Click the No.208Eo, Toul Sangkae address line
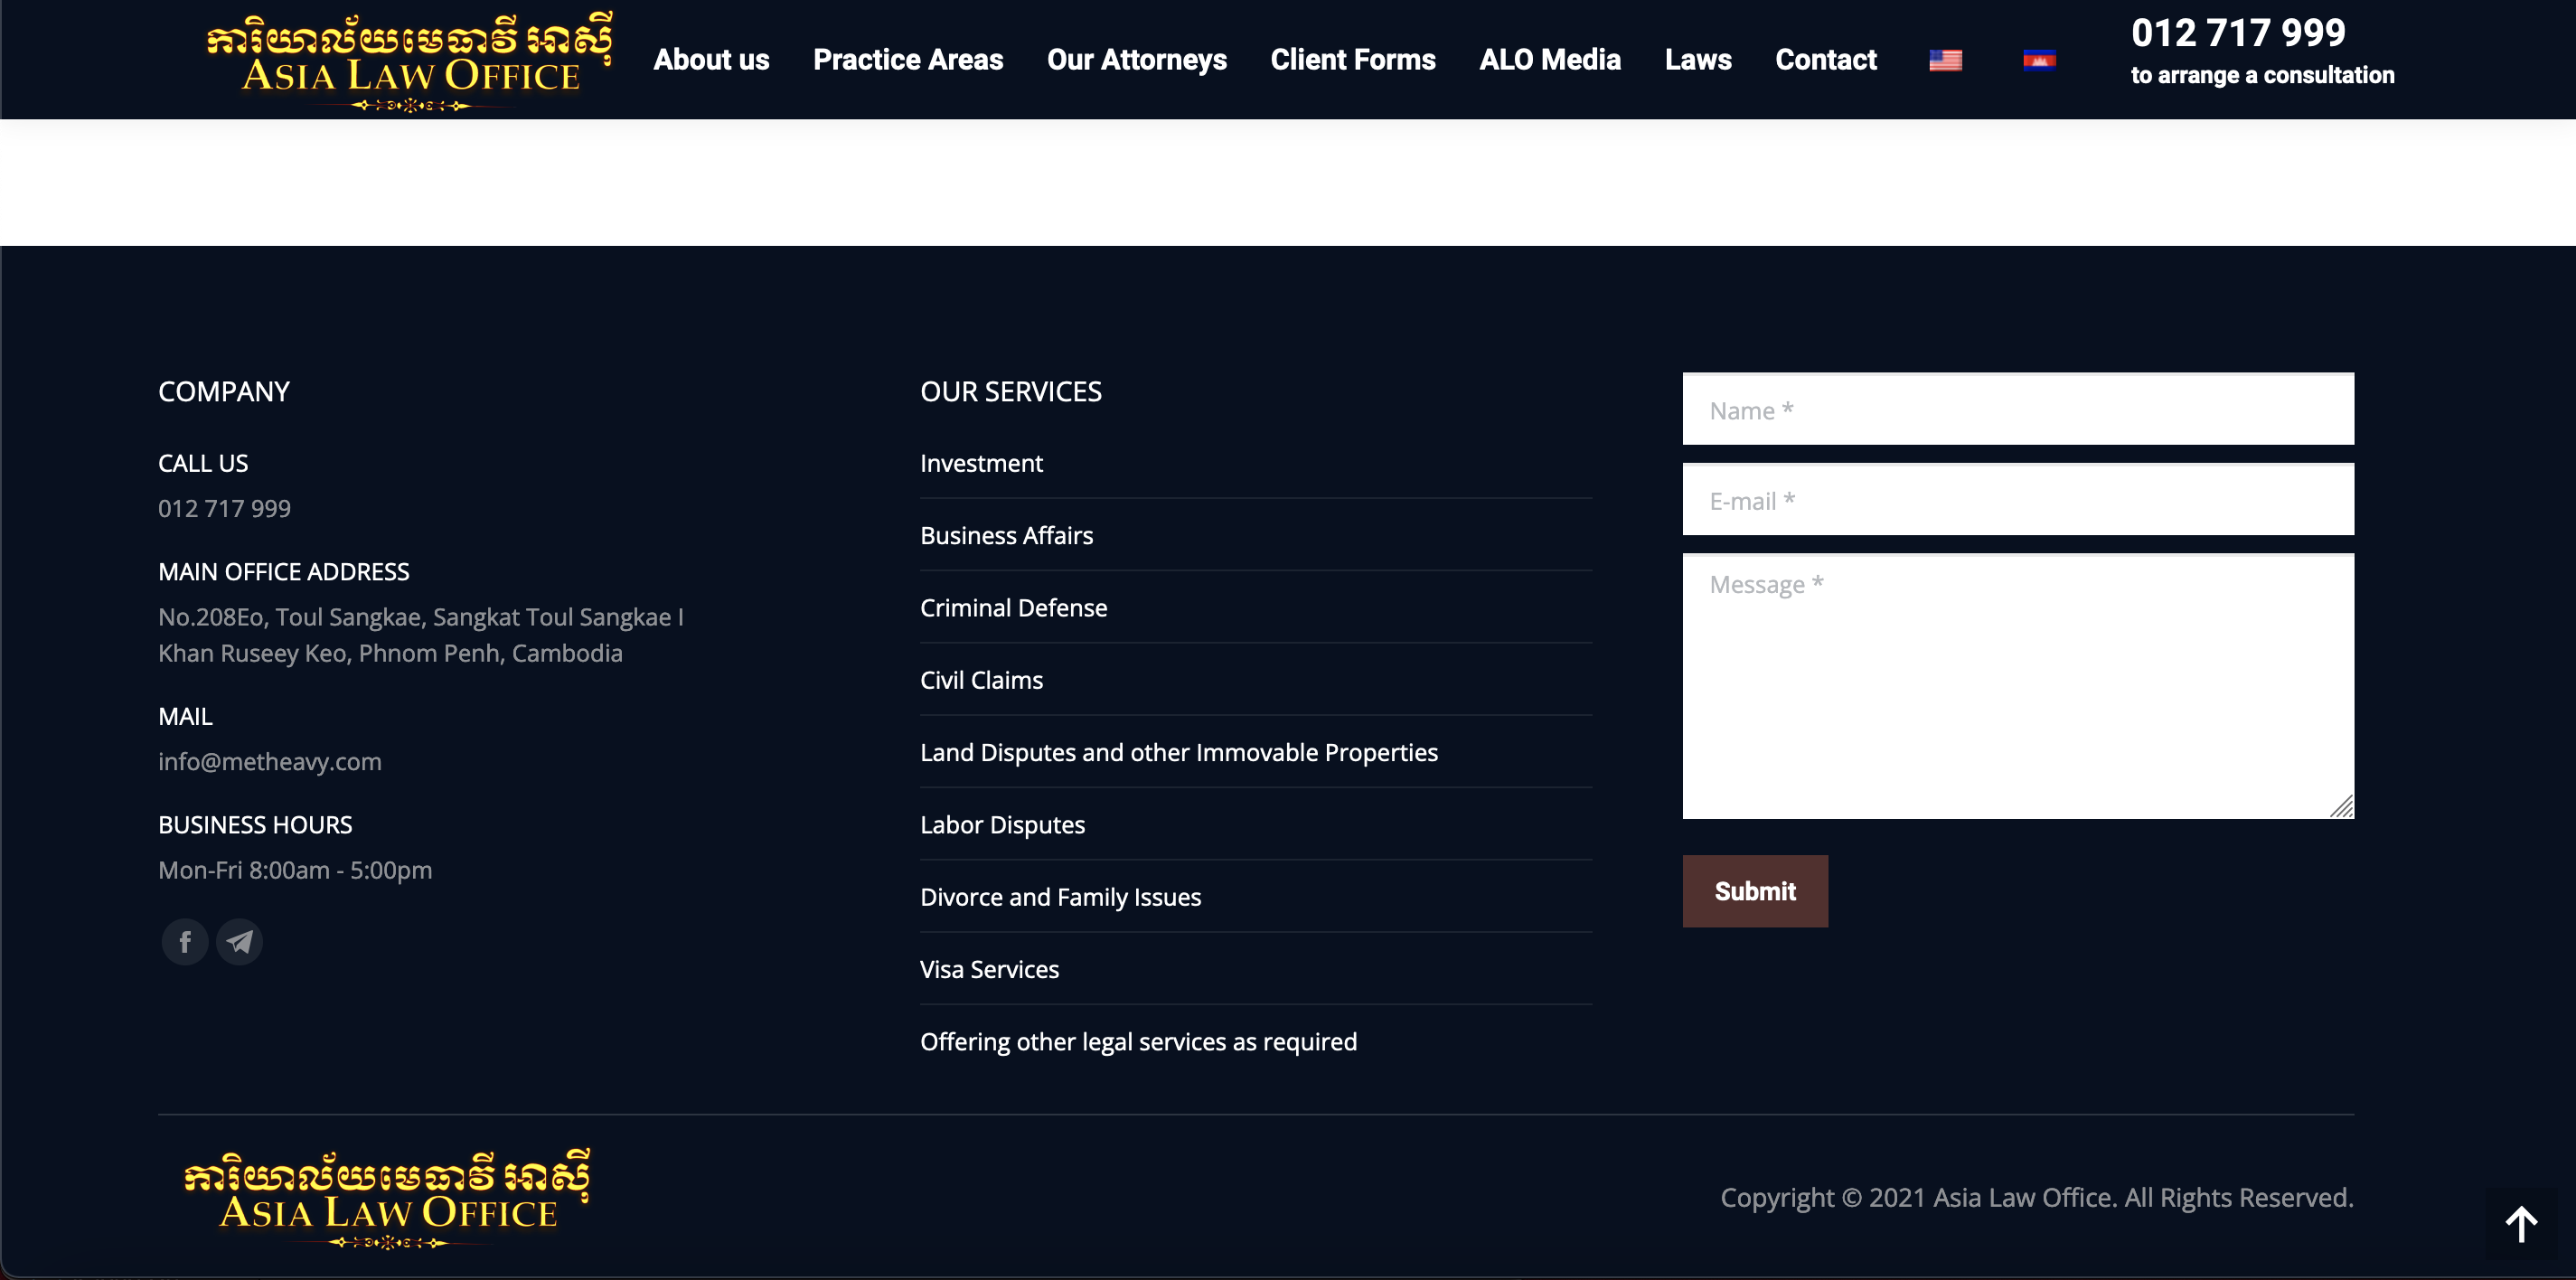The width and height of the screenshot is (2576, 1280). click(x=421, y=617)
